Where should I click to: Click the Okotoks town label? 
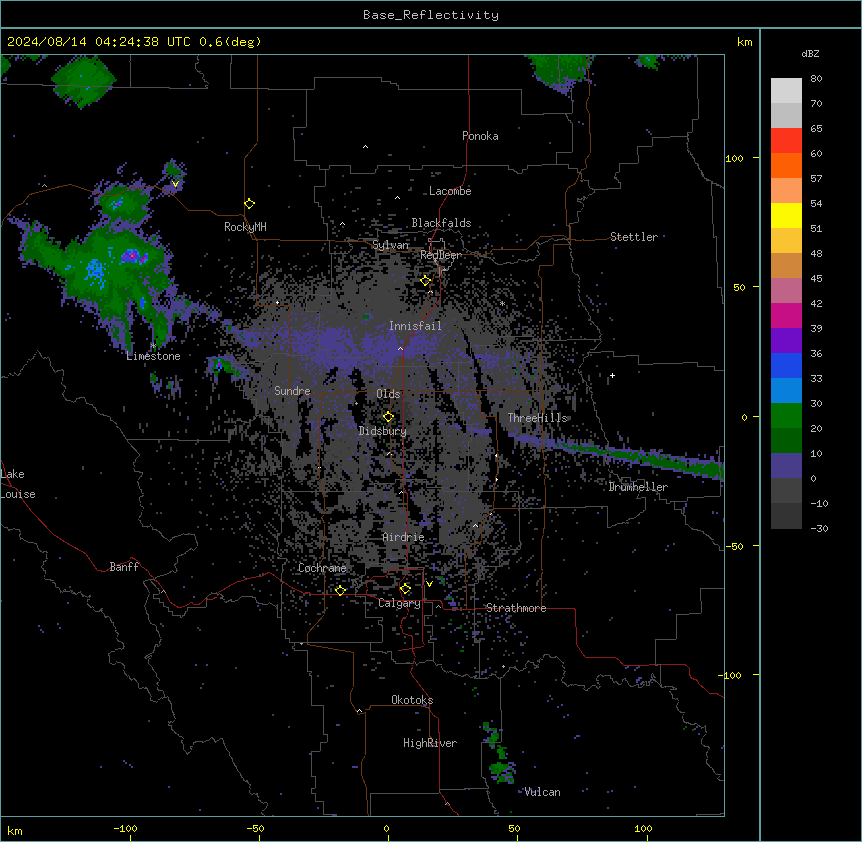coord(412,700)
